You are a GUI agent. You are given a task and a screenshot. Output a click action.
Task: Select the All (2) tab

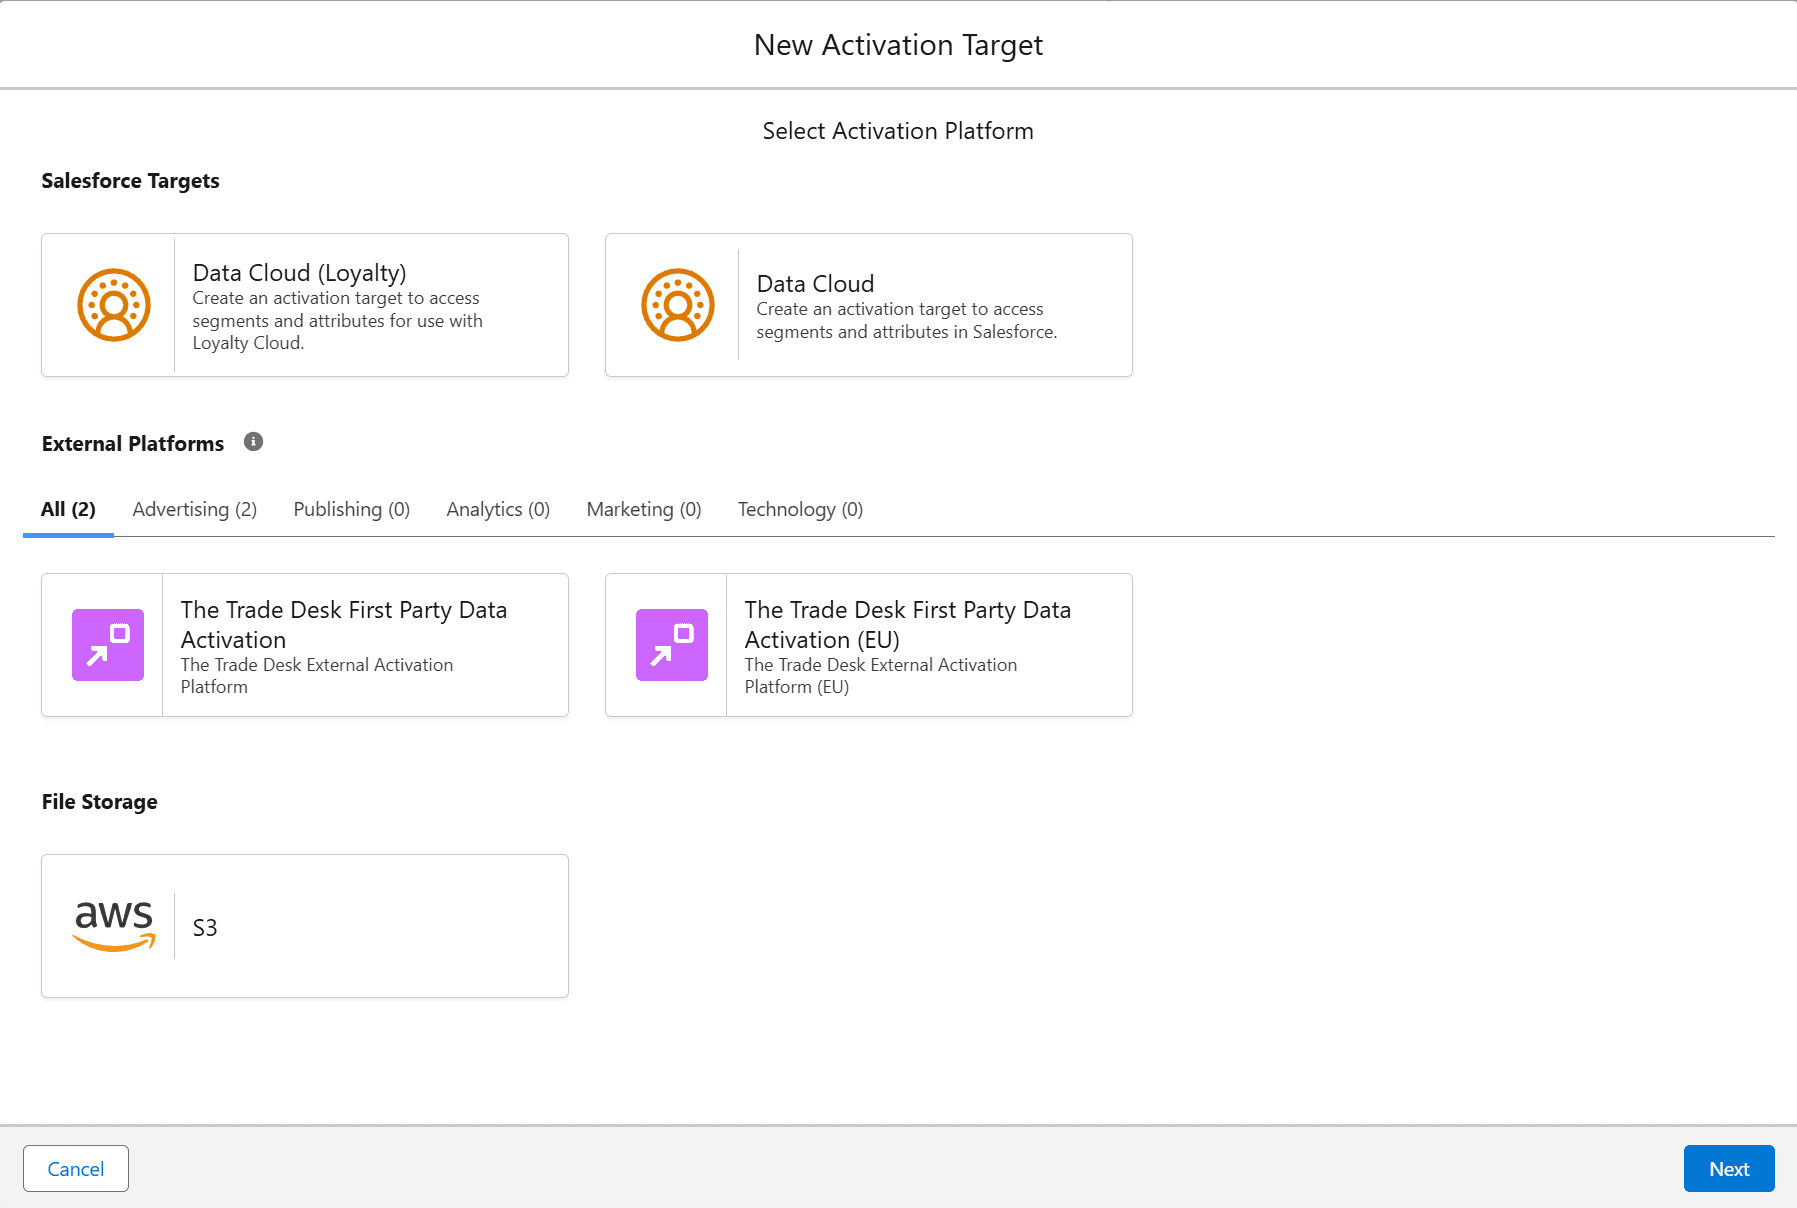pyautogui.click(x=68, y=509)
